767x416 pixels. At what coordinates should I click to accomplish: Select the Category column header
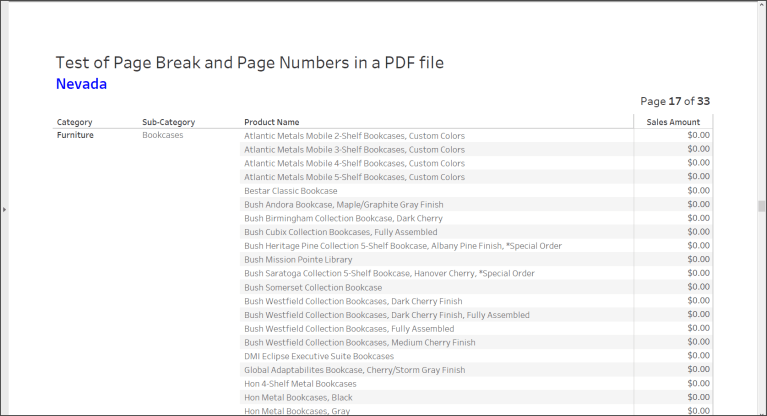pos(75,122)
